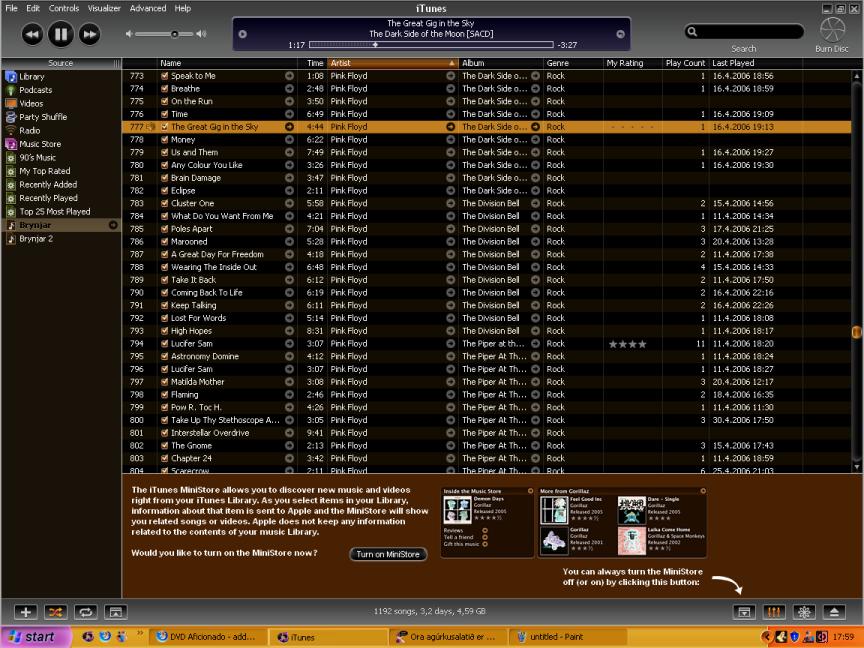The height and width of the screenshot is (648, 864).
Task: Click the arrow next to the Money song name
Action: 289,139
